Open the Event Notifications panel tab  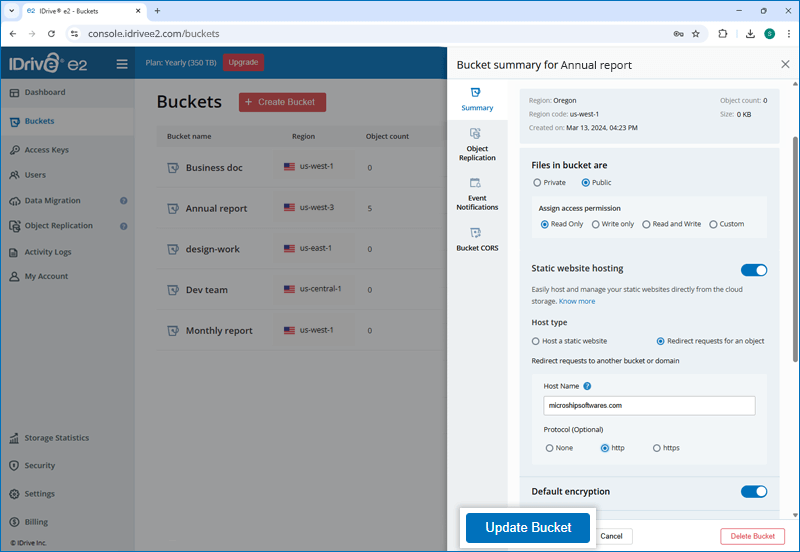tap(477, 194)
